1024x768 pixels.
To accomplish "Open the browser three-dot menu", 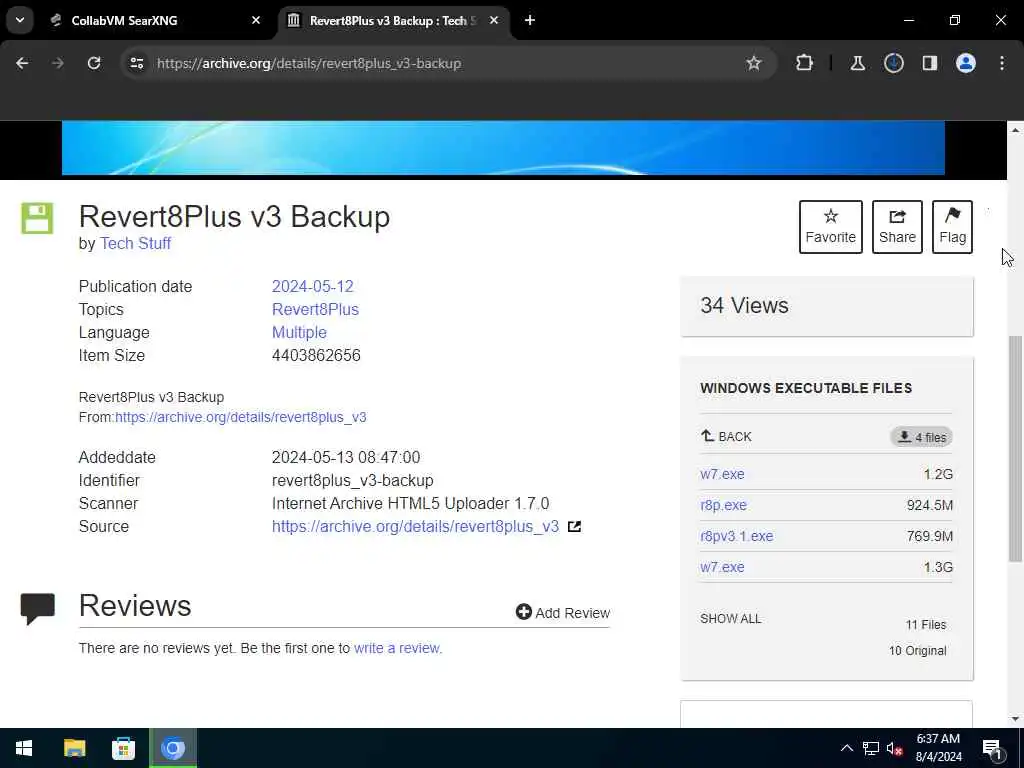I will click(x=1002, y=63).
